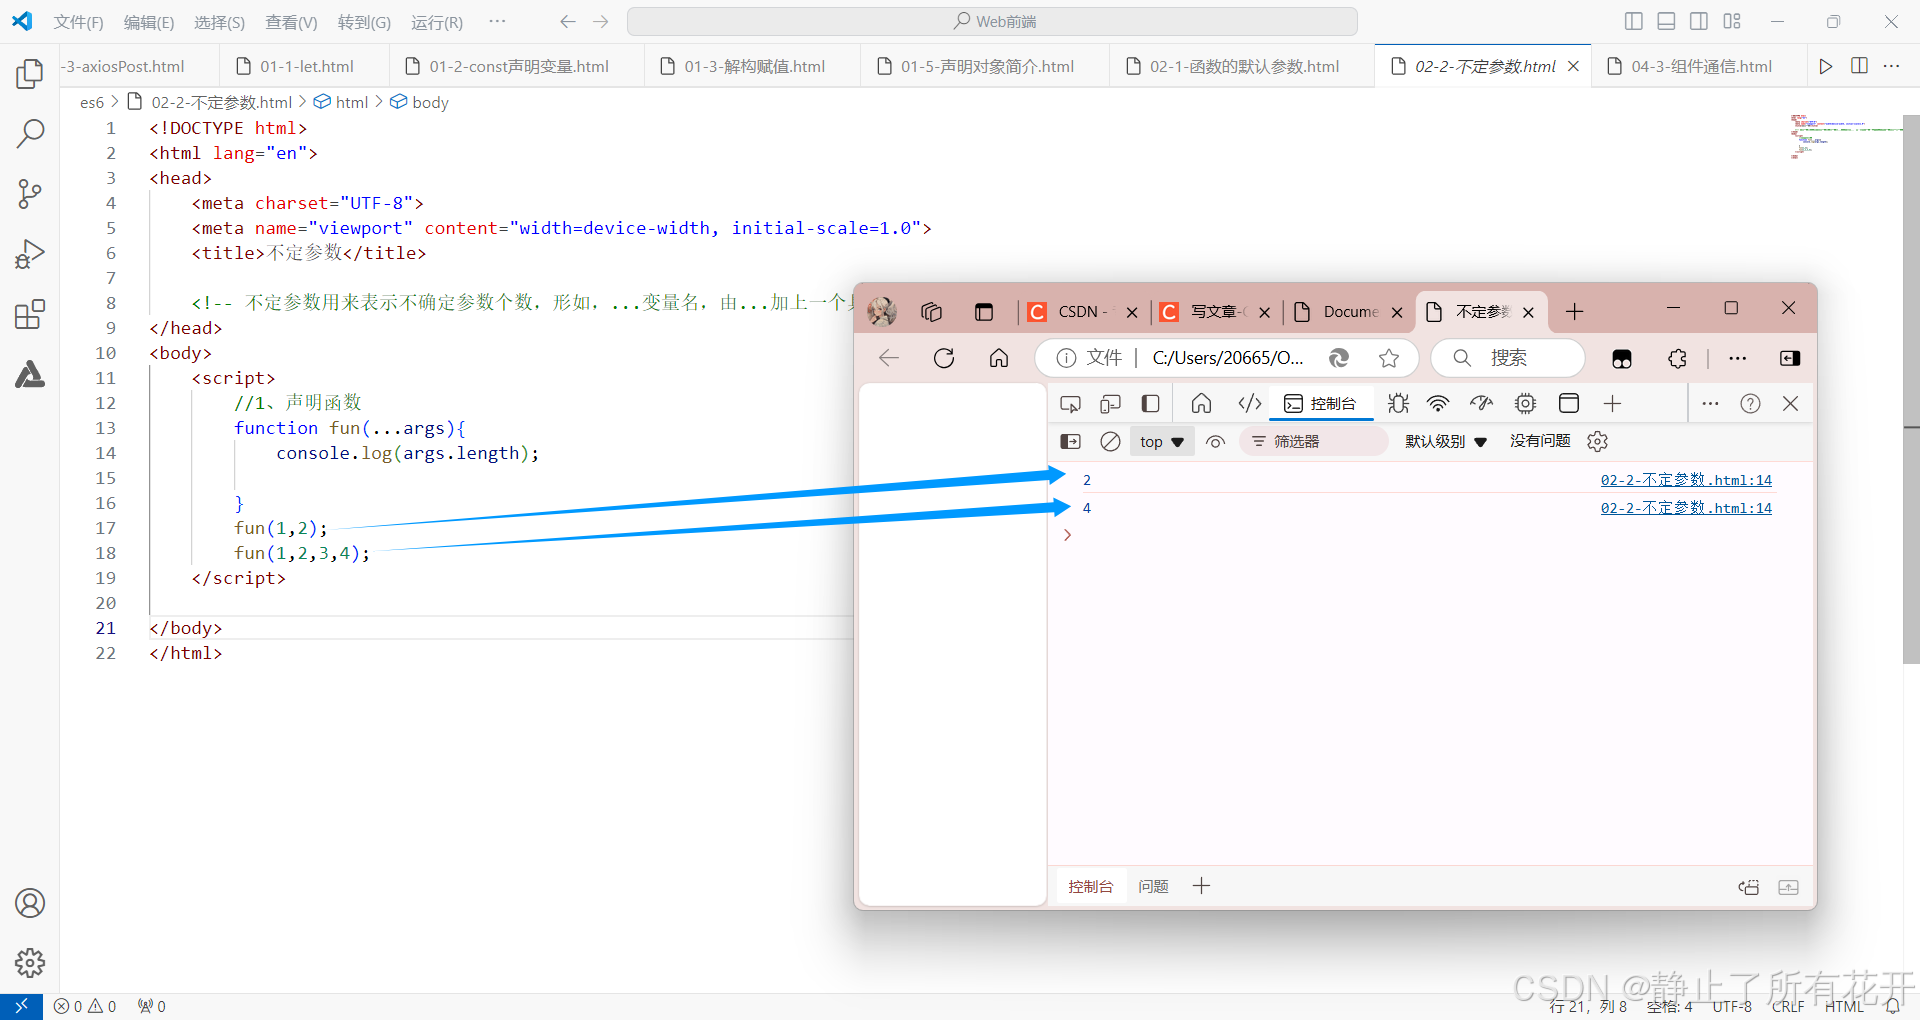Open a new tab in Edge browser
This screenshot has height=1020, width=1920.
1575,312
